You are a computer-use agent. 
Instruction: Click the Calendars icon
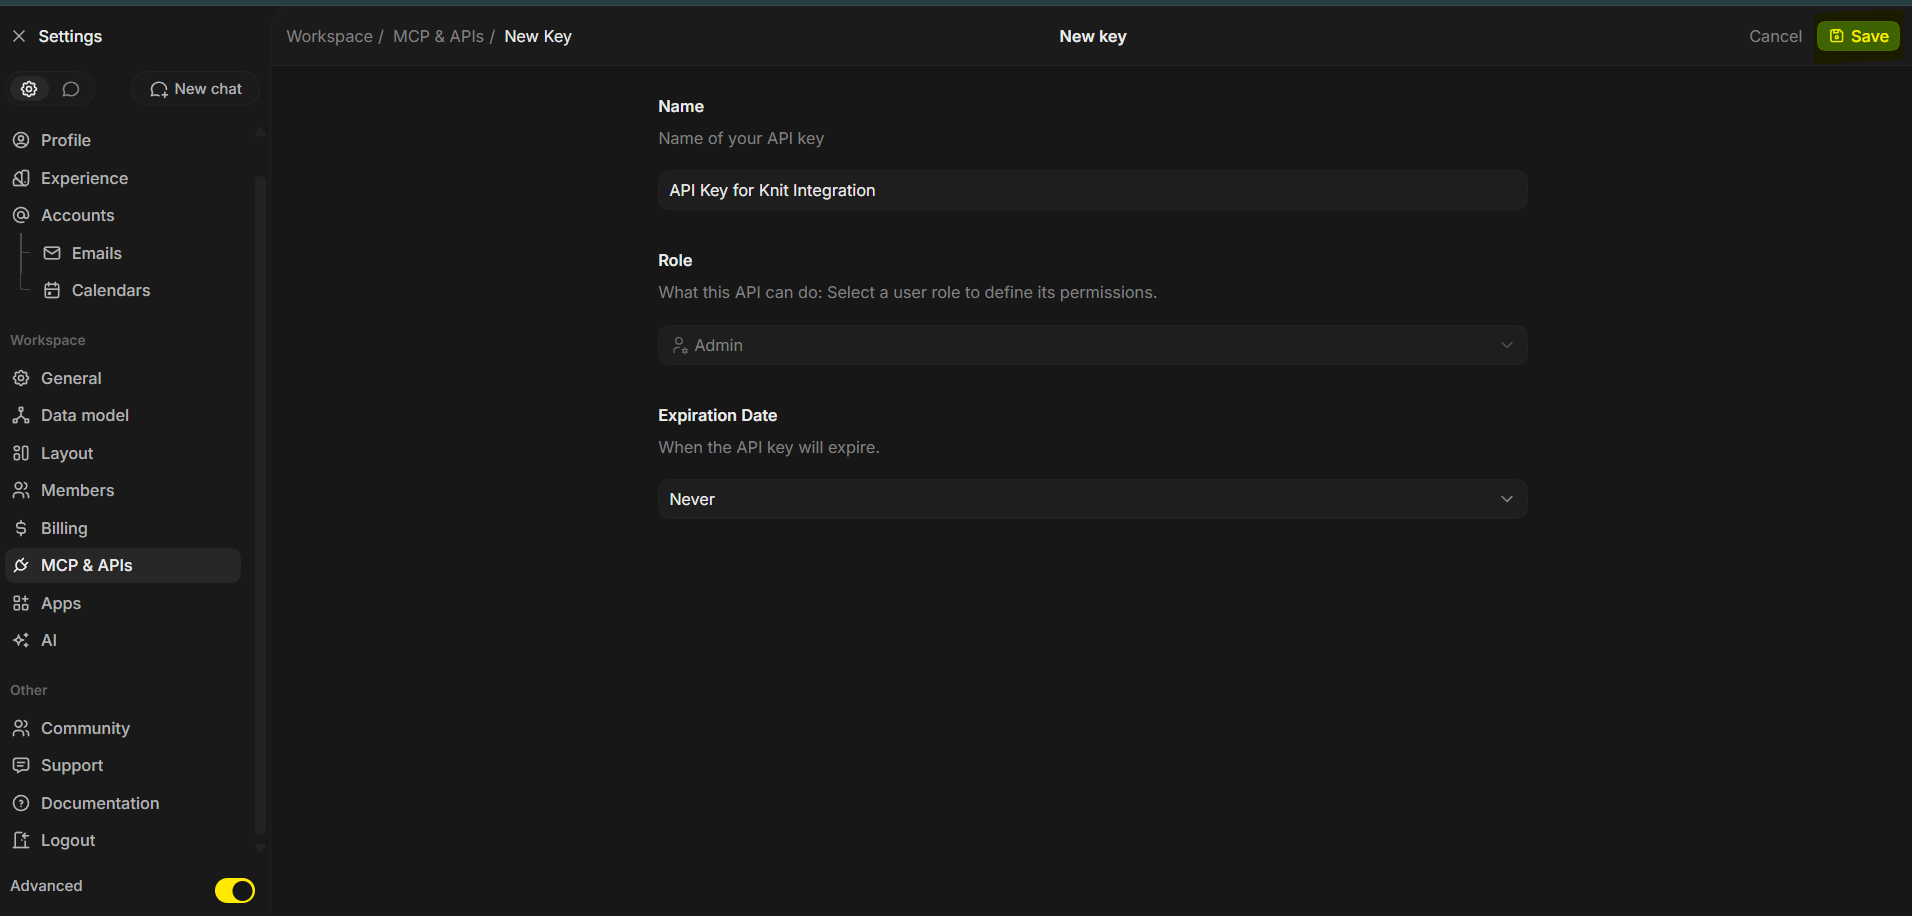[52, 290]
